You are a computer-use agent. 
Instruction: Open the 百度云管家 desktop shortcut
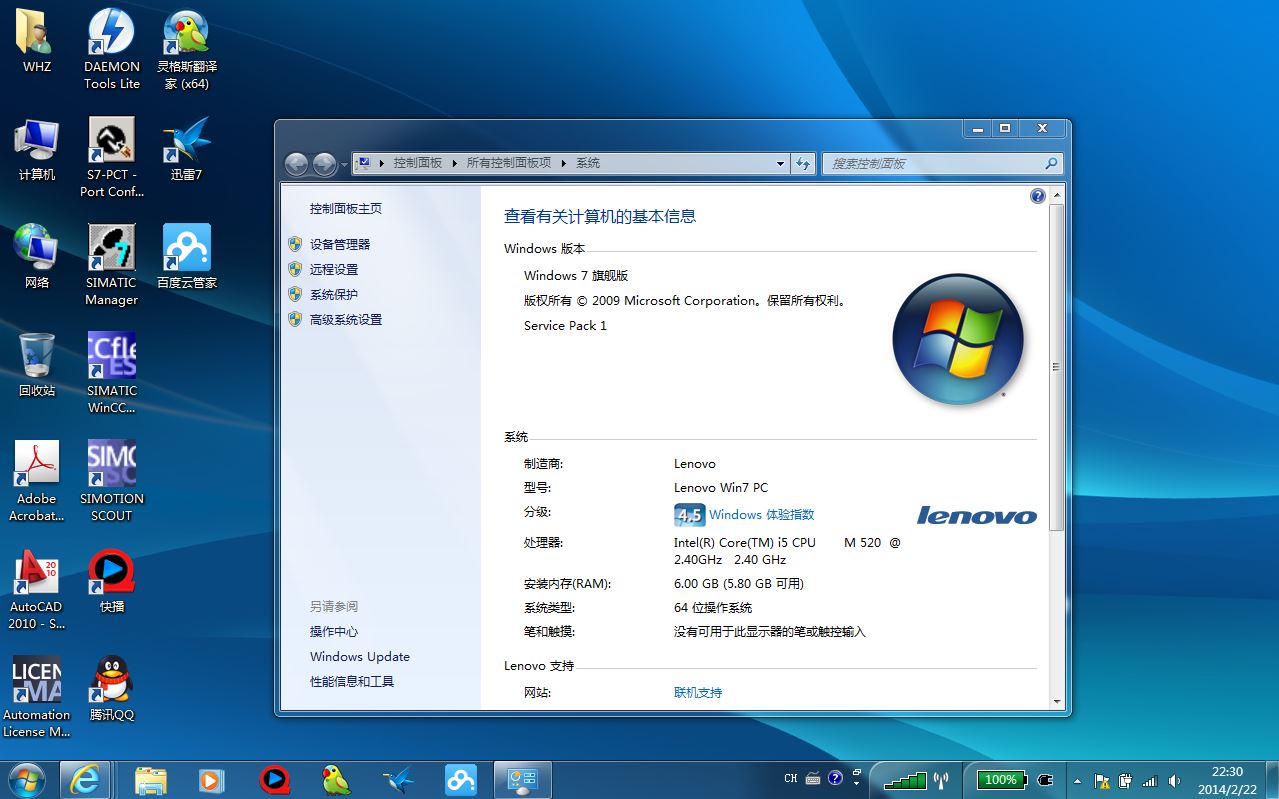(187, 257)
